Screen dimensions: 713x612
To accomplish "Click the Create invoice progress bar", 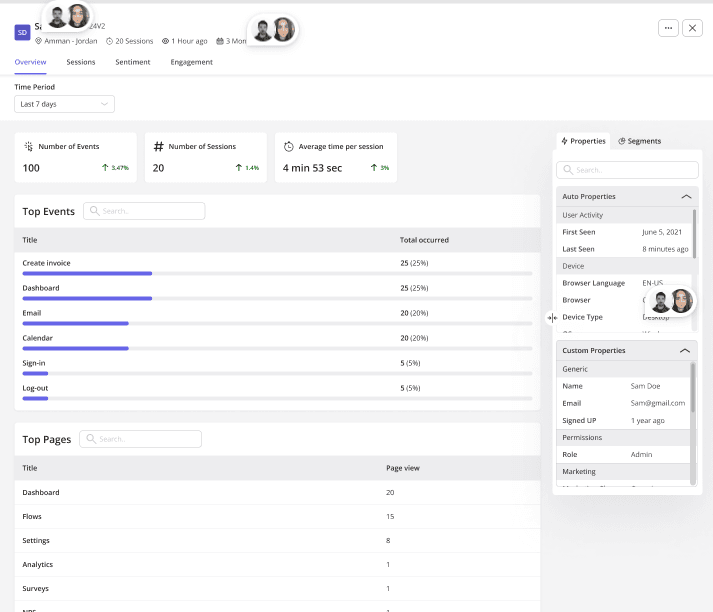I will click(x=277, y=274).
